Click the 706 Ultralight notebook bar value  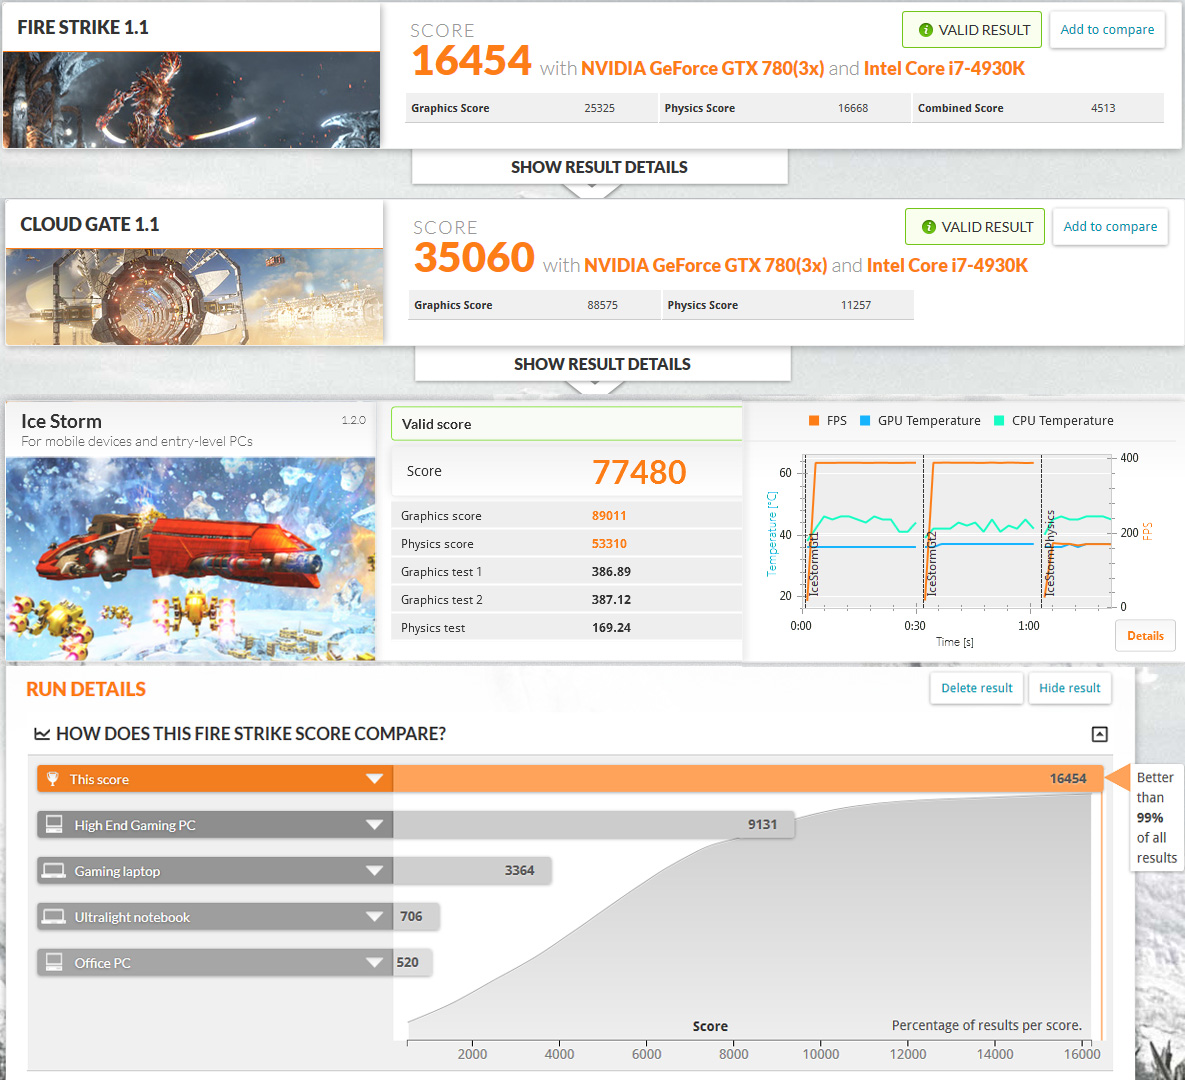coord(411,917)
